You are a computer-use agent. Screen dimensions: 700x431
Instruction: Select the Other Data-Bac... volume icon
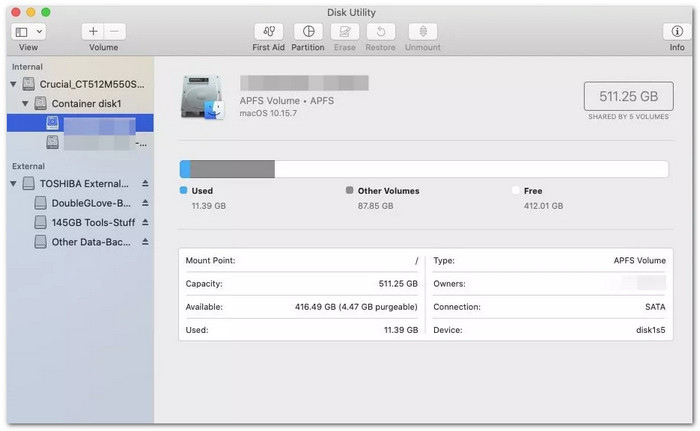tap(41, 242)
